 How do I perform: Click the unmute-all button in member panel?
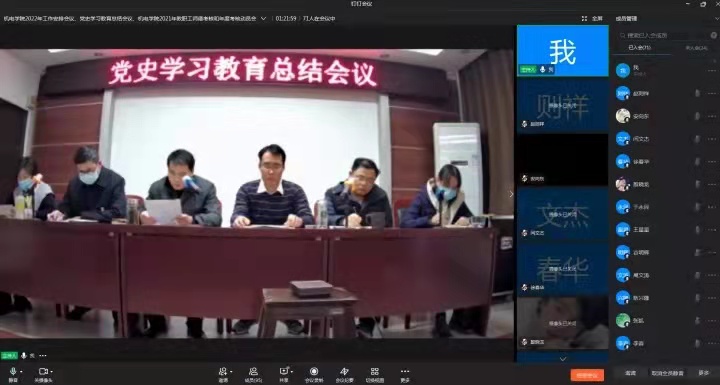pos(667,373)
